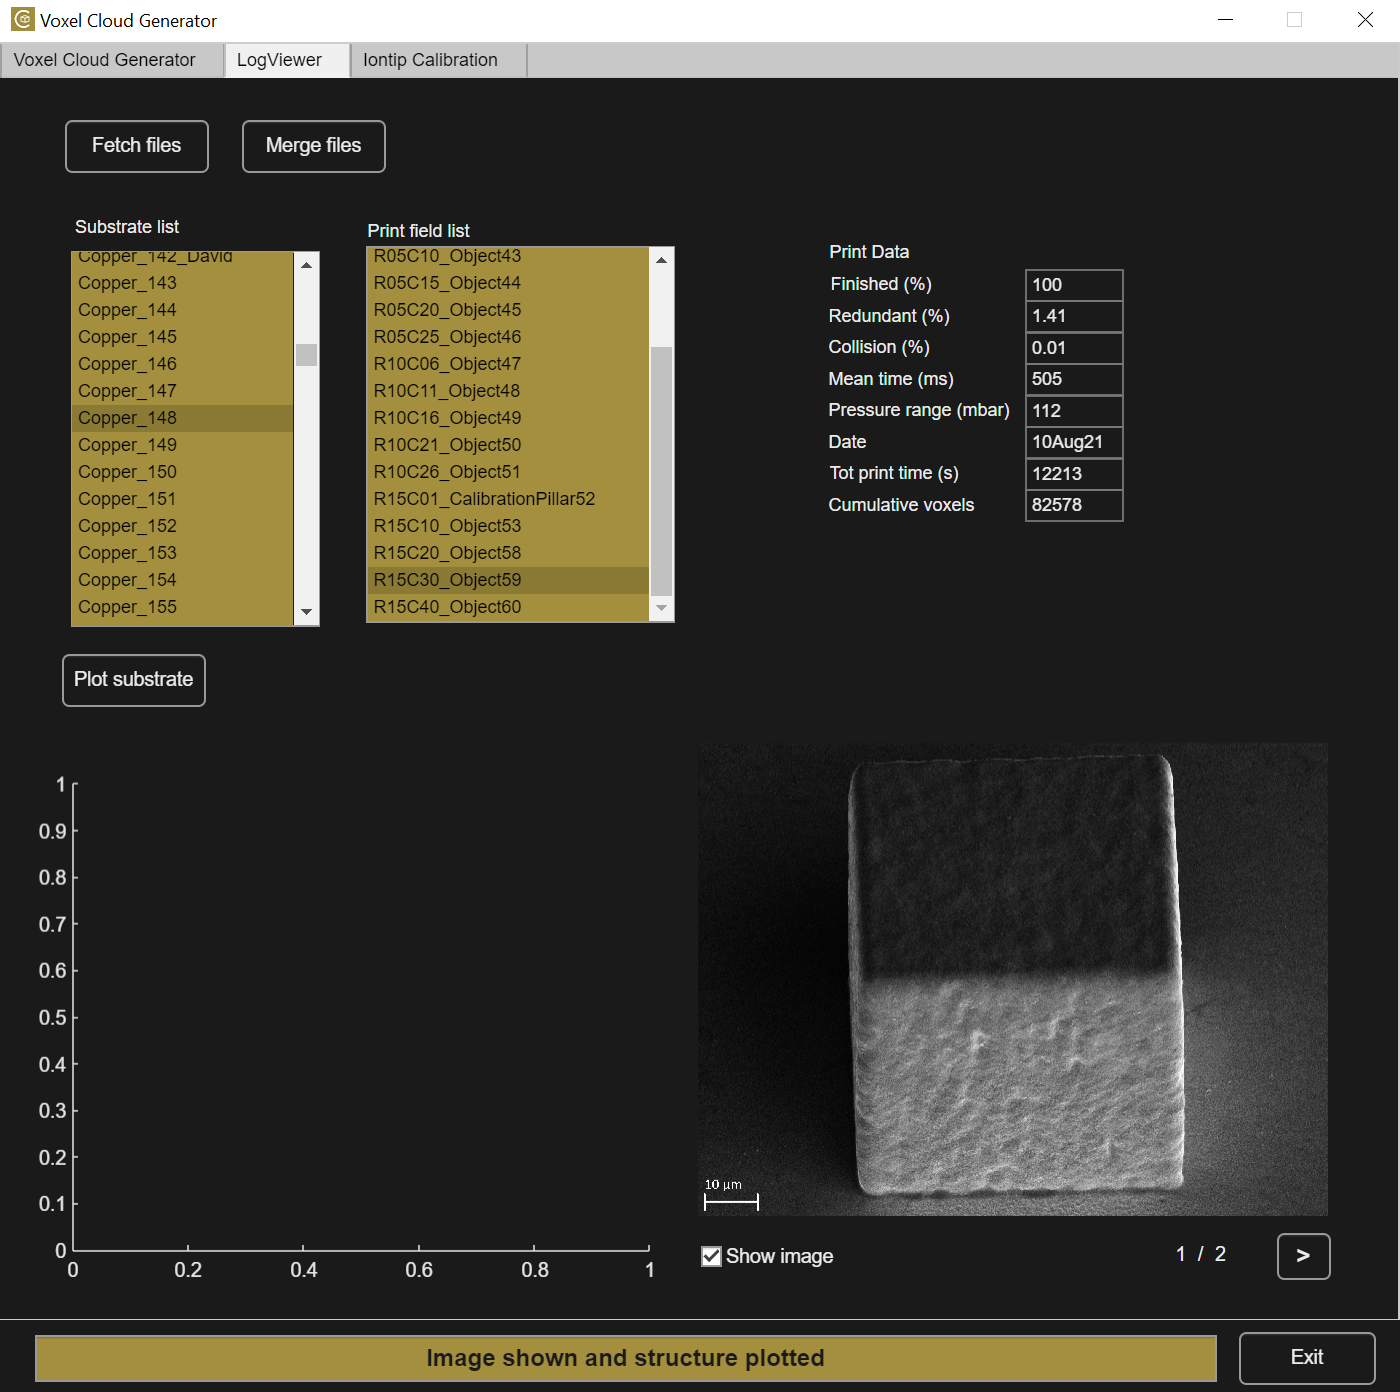Click the print field list scroll-down arrow
Viewport: 1400px width, 1392px height.
(661, 608)
